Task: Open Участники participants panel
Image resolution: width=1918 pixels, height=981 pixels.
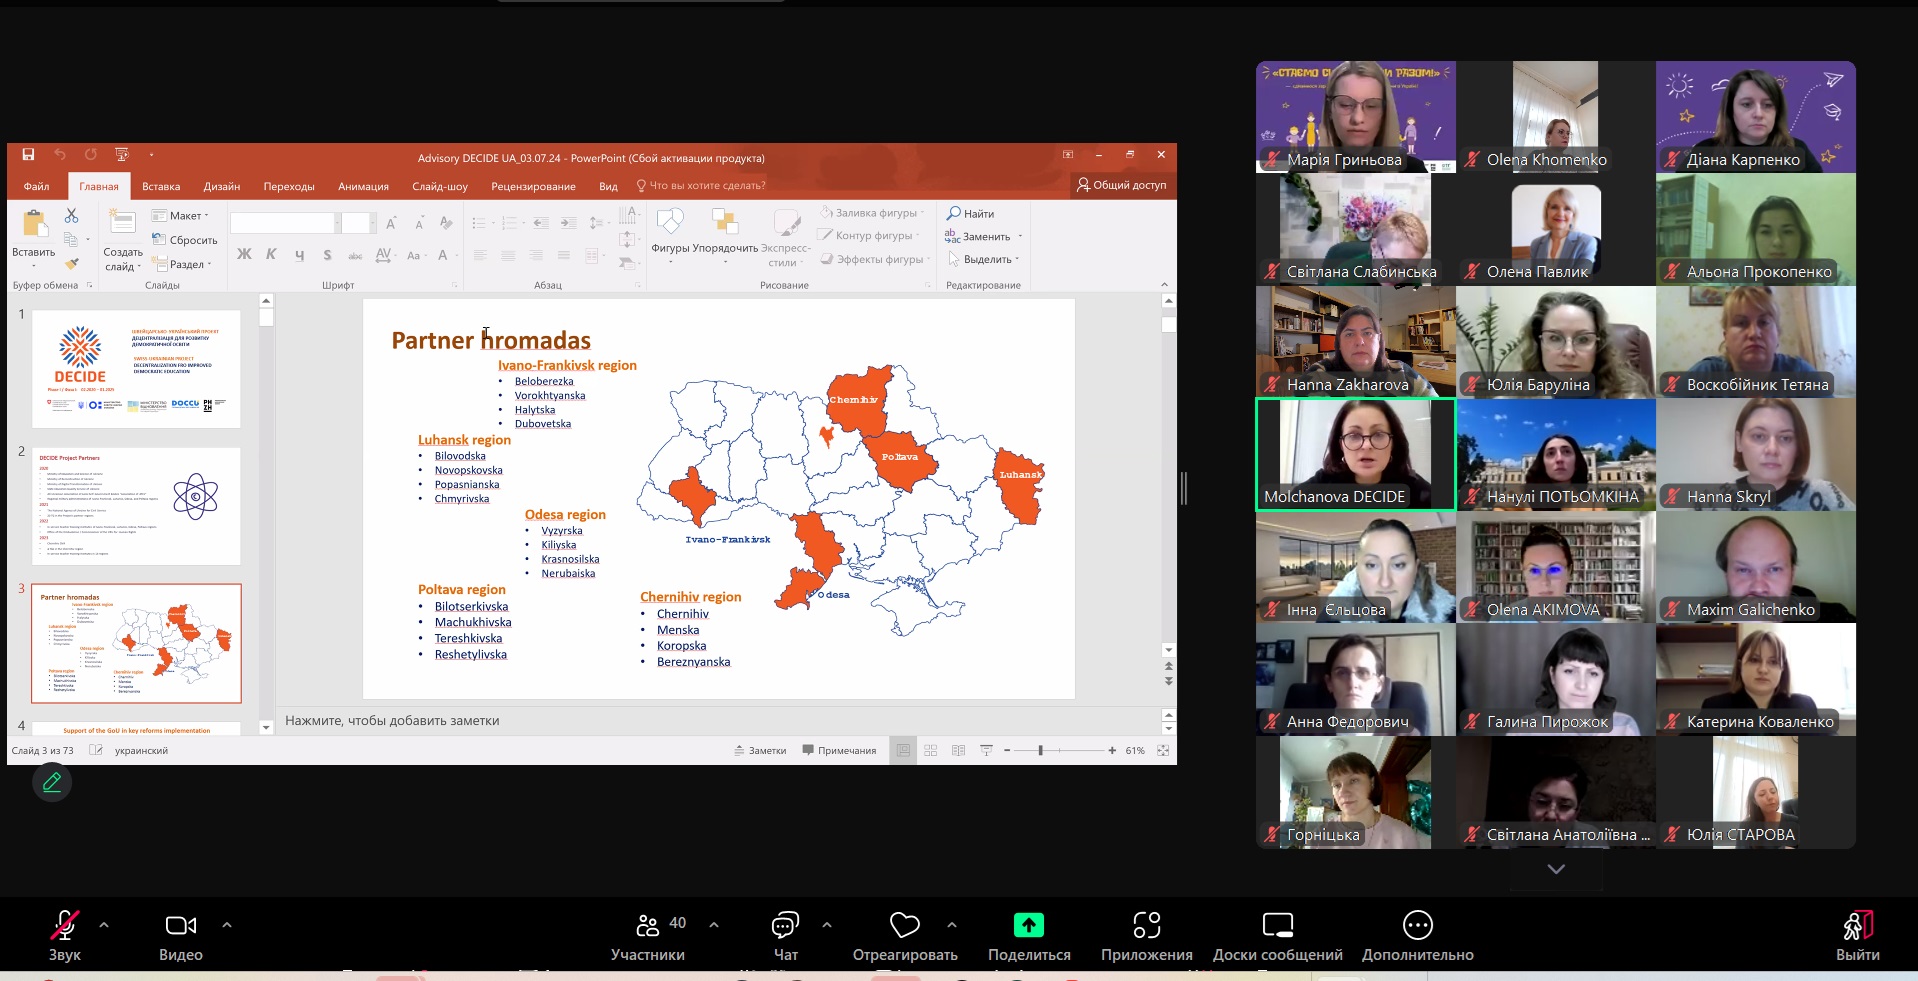Action: (648, 937)
